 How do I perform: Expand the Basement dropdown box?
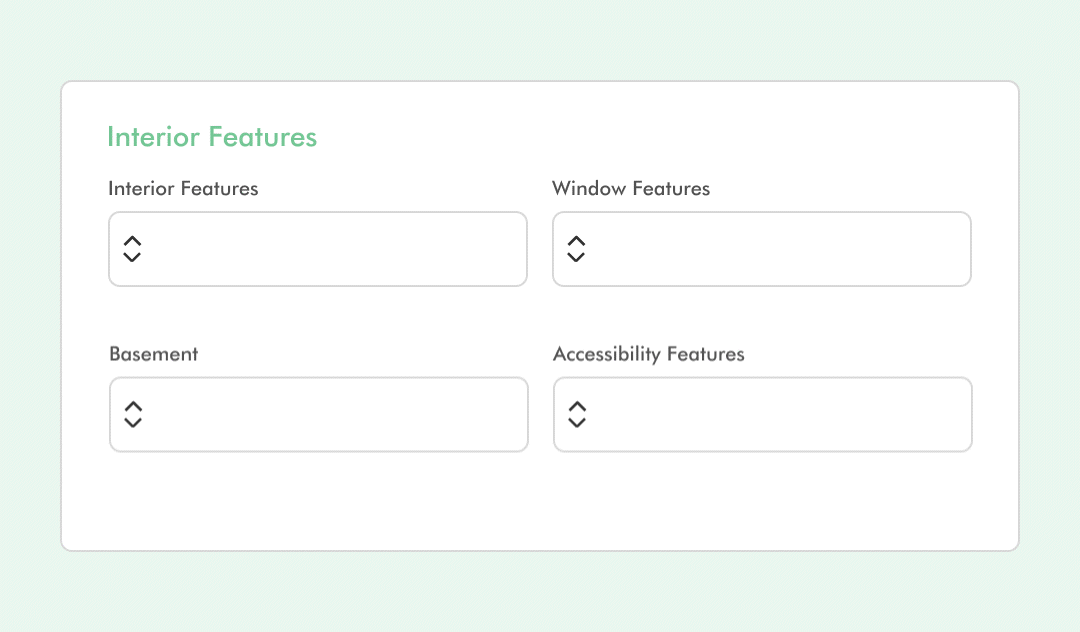319,414
